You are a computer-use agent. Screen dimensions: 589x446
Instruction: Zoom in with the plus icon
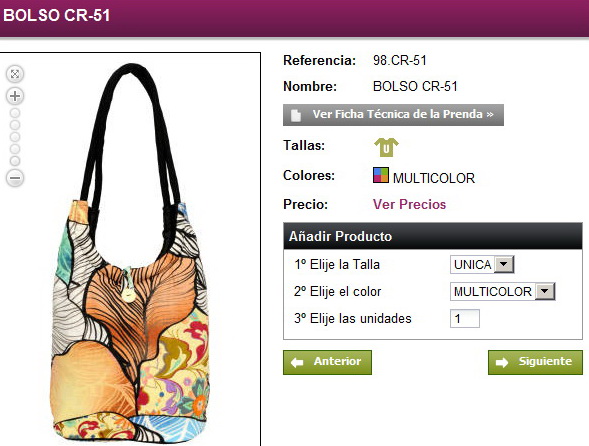click(15, 96)
